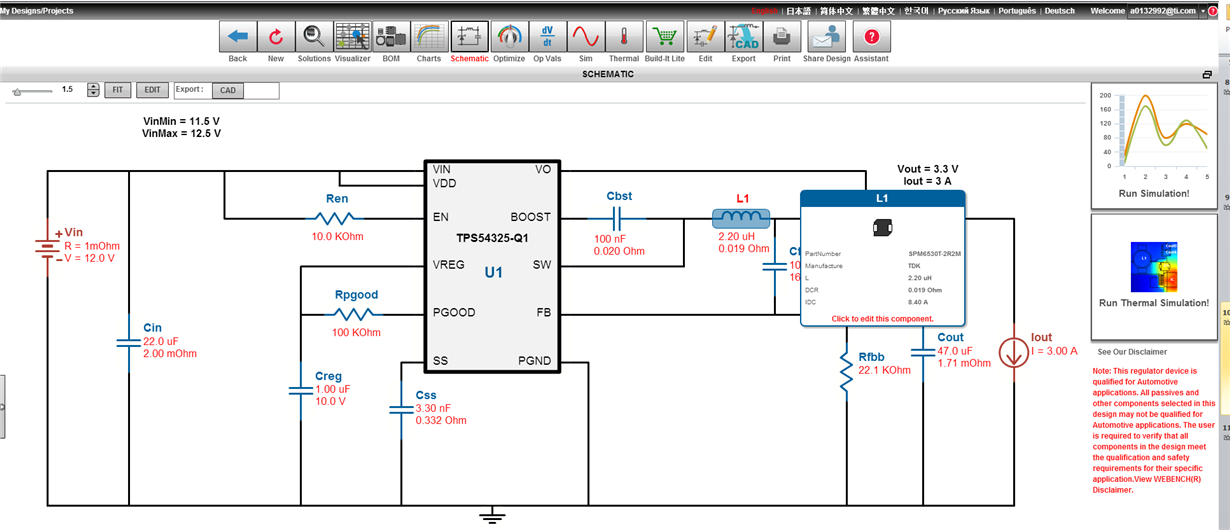Restore the Schematic panel window size
Screen dimensions: 1230x530
(1207, 74)
